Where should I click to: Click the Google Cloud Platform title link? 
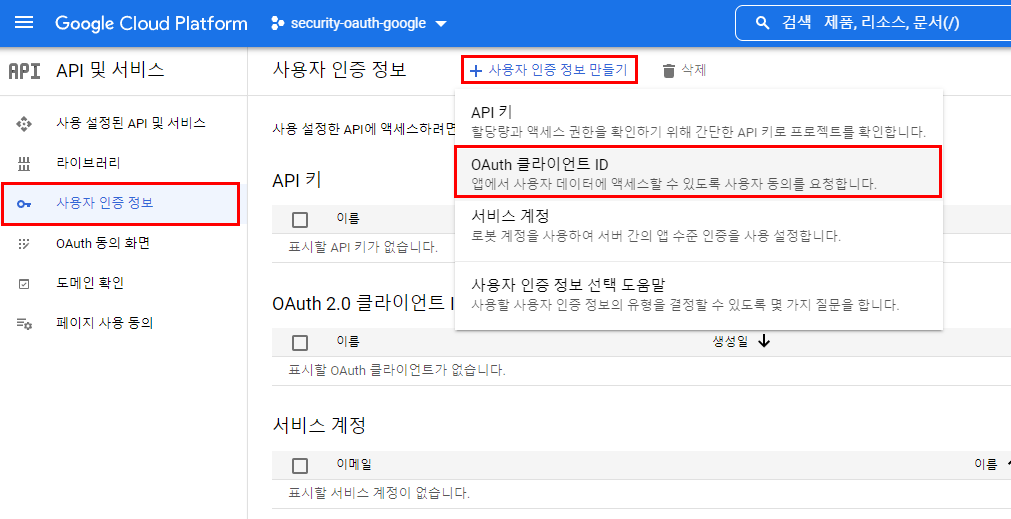tap(151, 24)
